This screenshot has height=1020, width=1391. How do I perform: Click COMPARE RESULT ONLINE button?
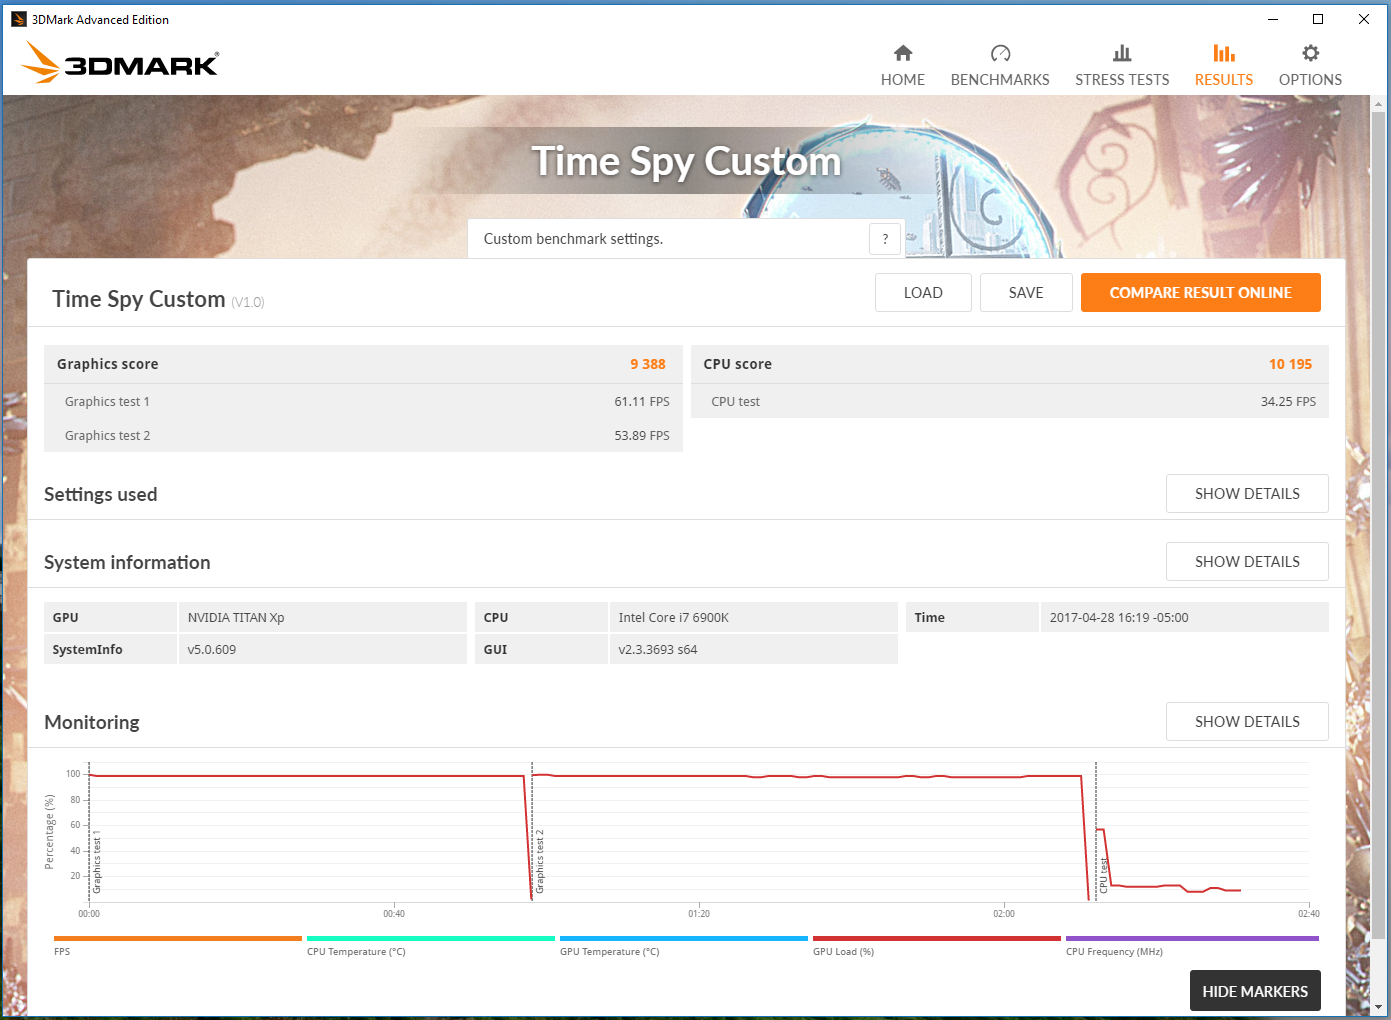click(x=1201, y=293)
